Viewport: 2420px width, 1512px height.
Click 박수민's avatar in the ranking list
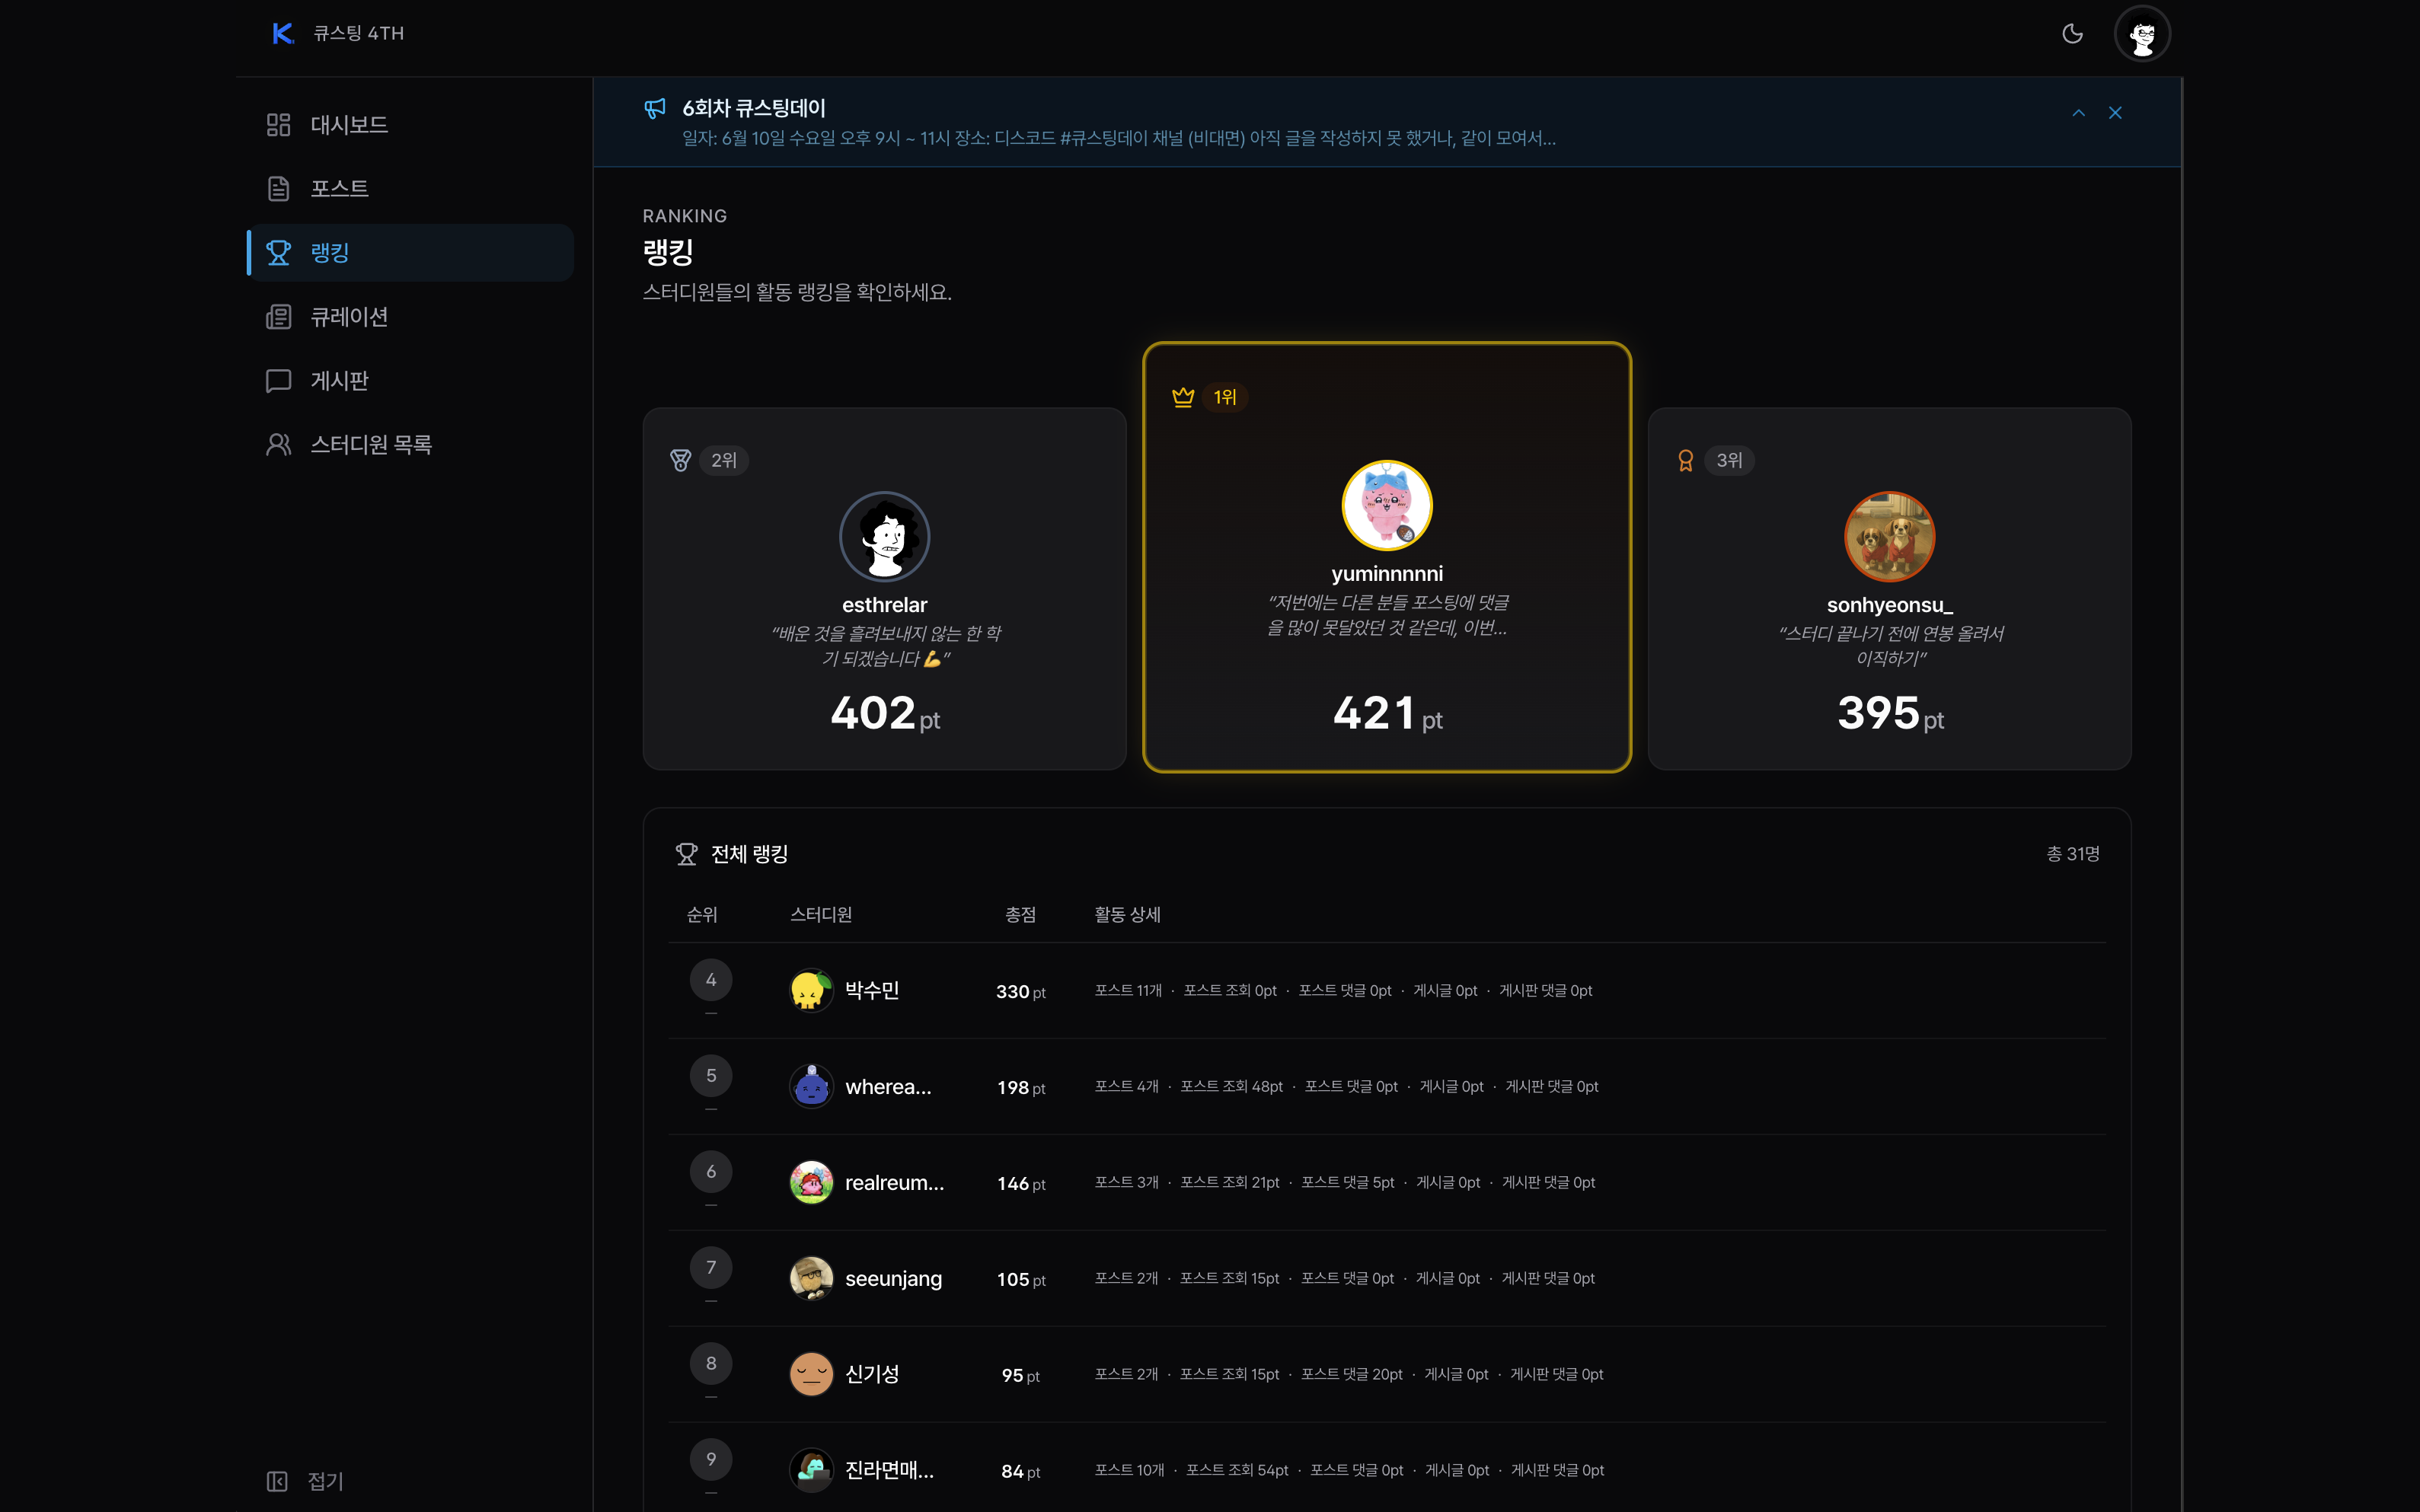[811, 991]
